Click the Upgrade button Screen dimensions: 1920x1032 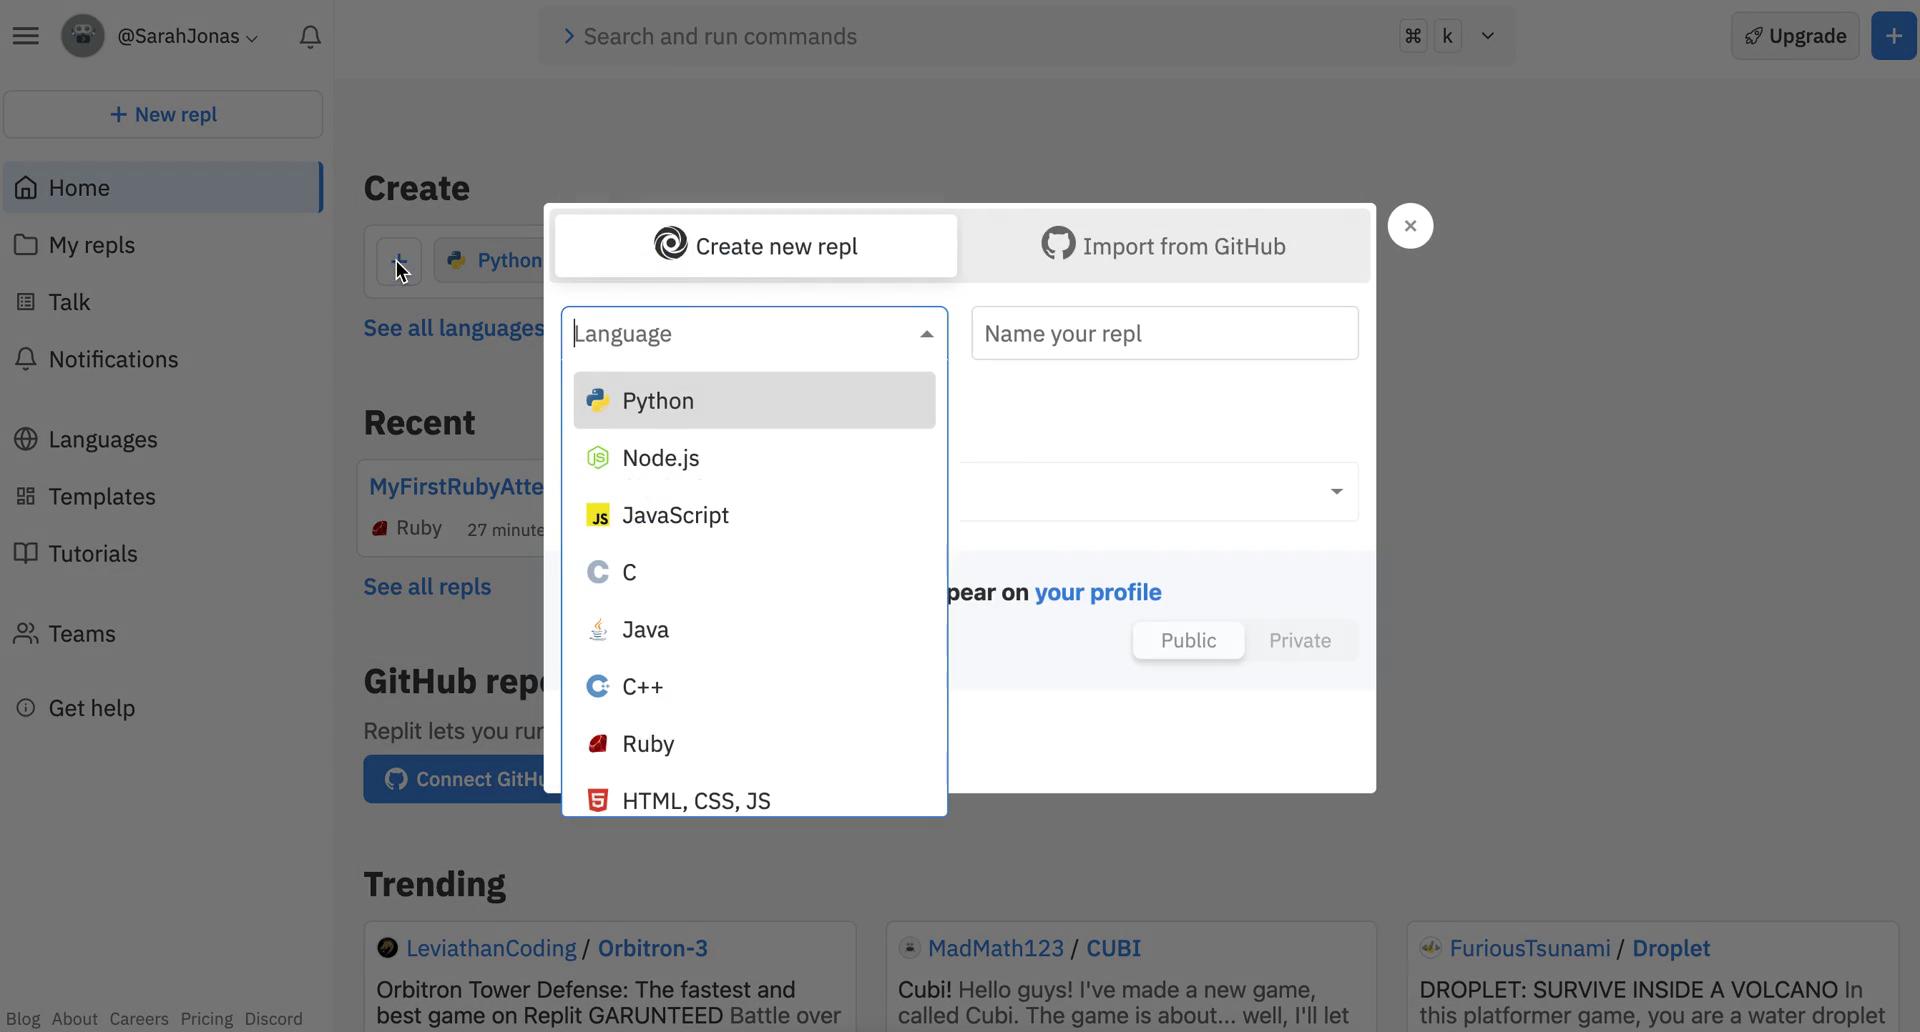(x=1795, y=36)
